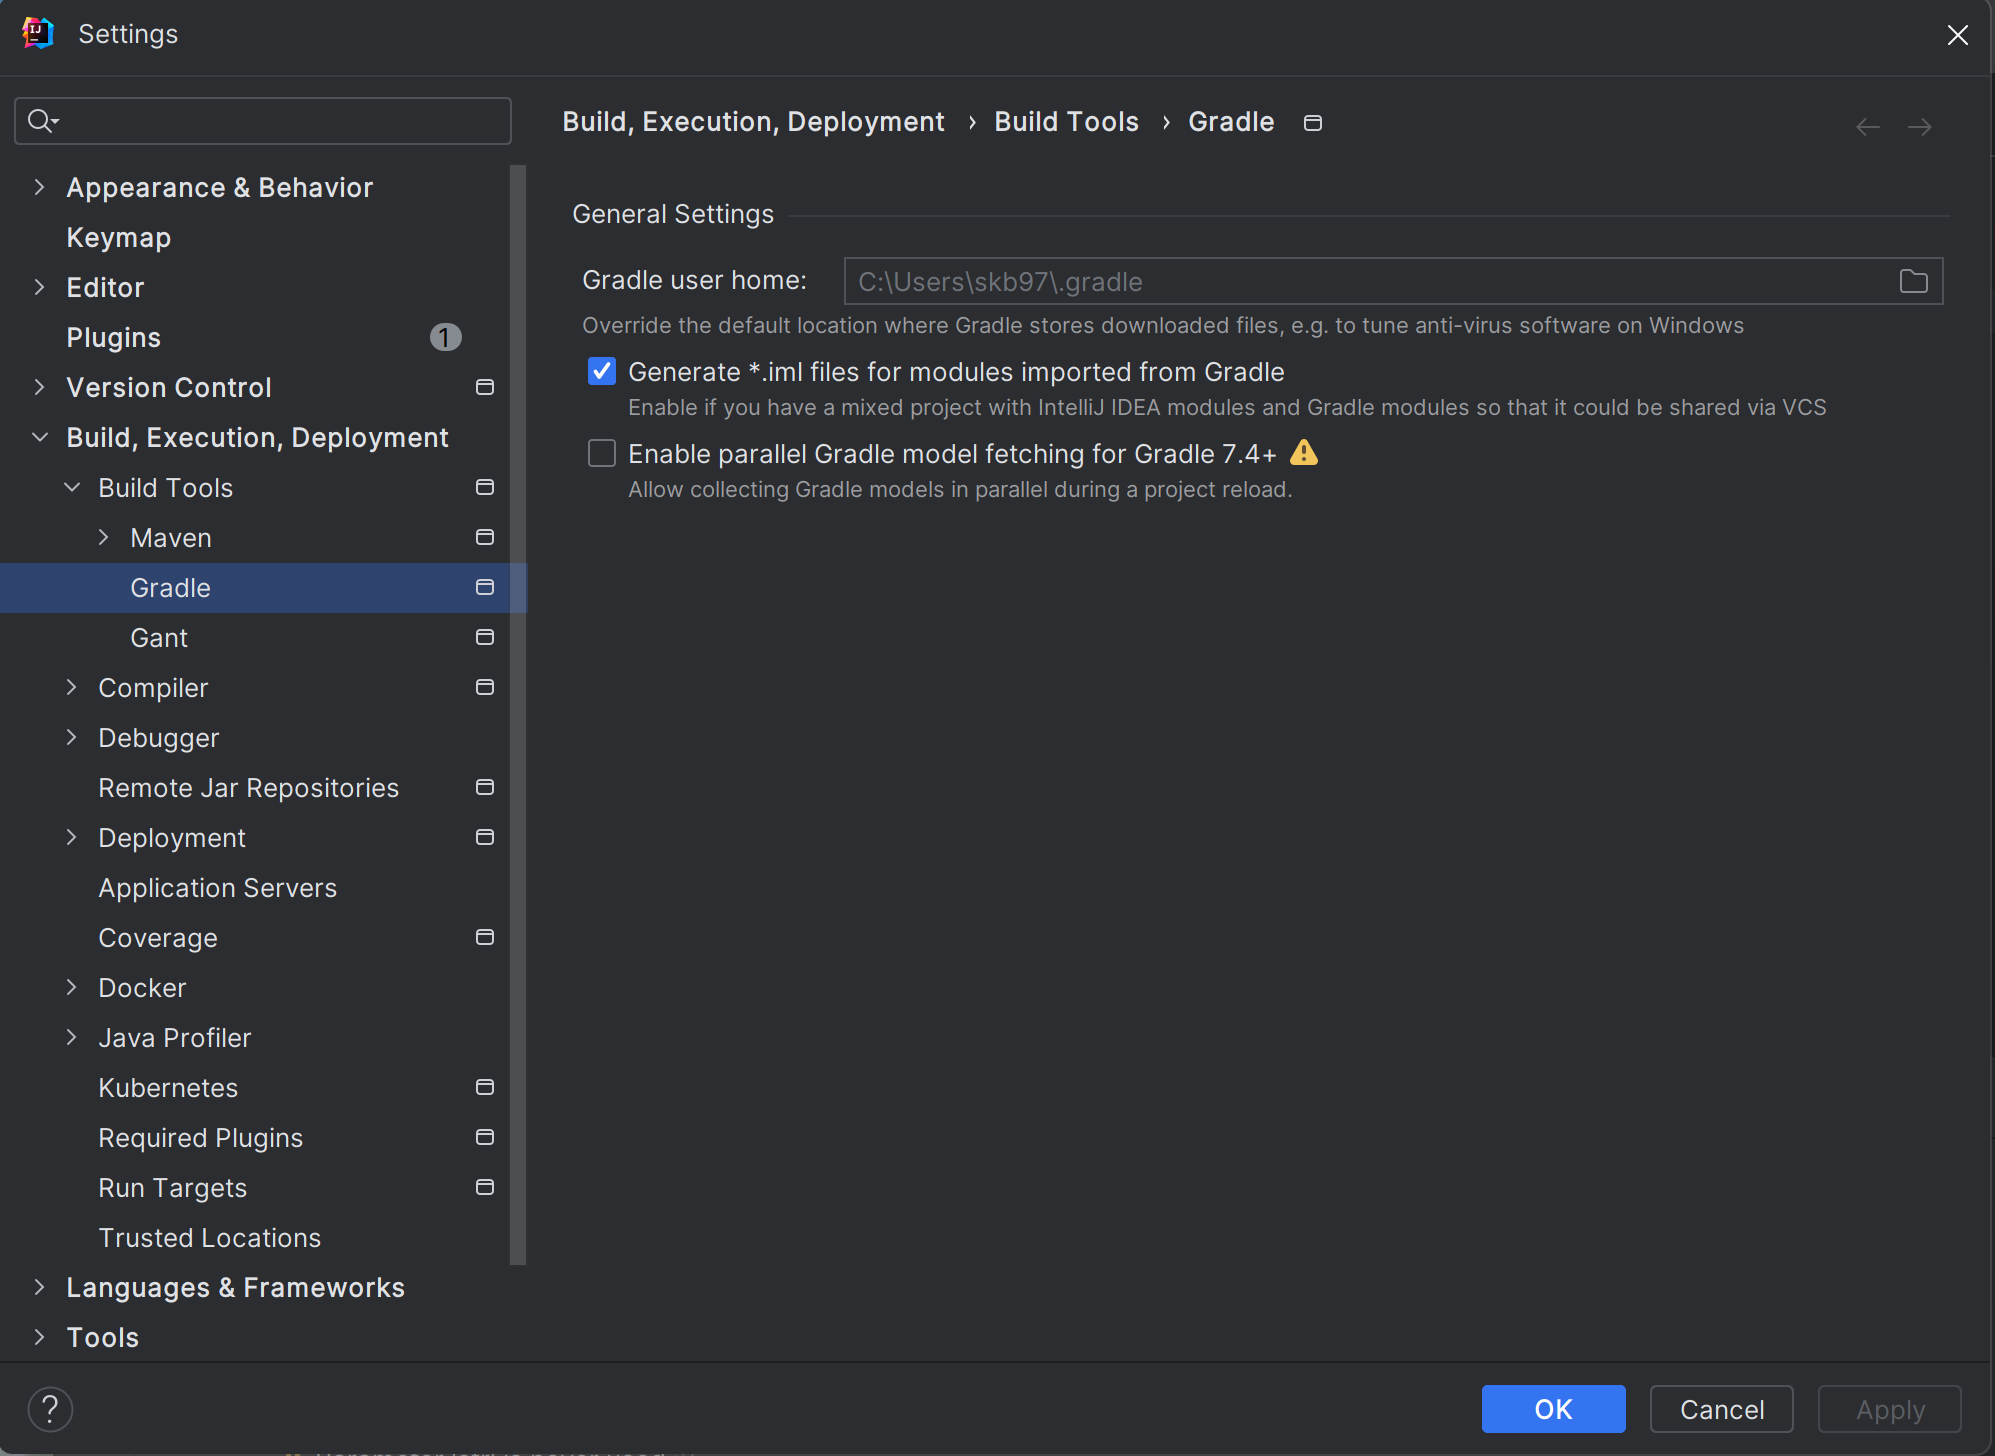Expand the Tools section

39,1337
